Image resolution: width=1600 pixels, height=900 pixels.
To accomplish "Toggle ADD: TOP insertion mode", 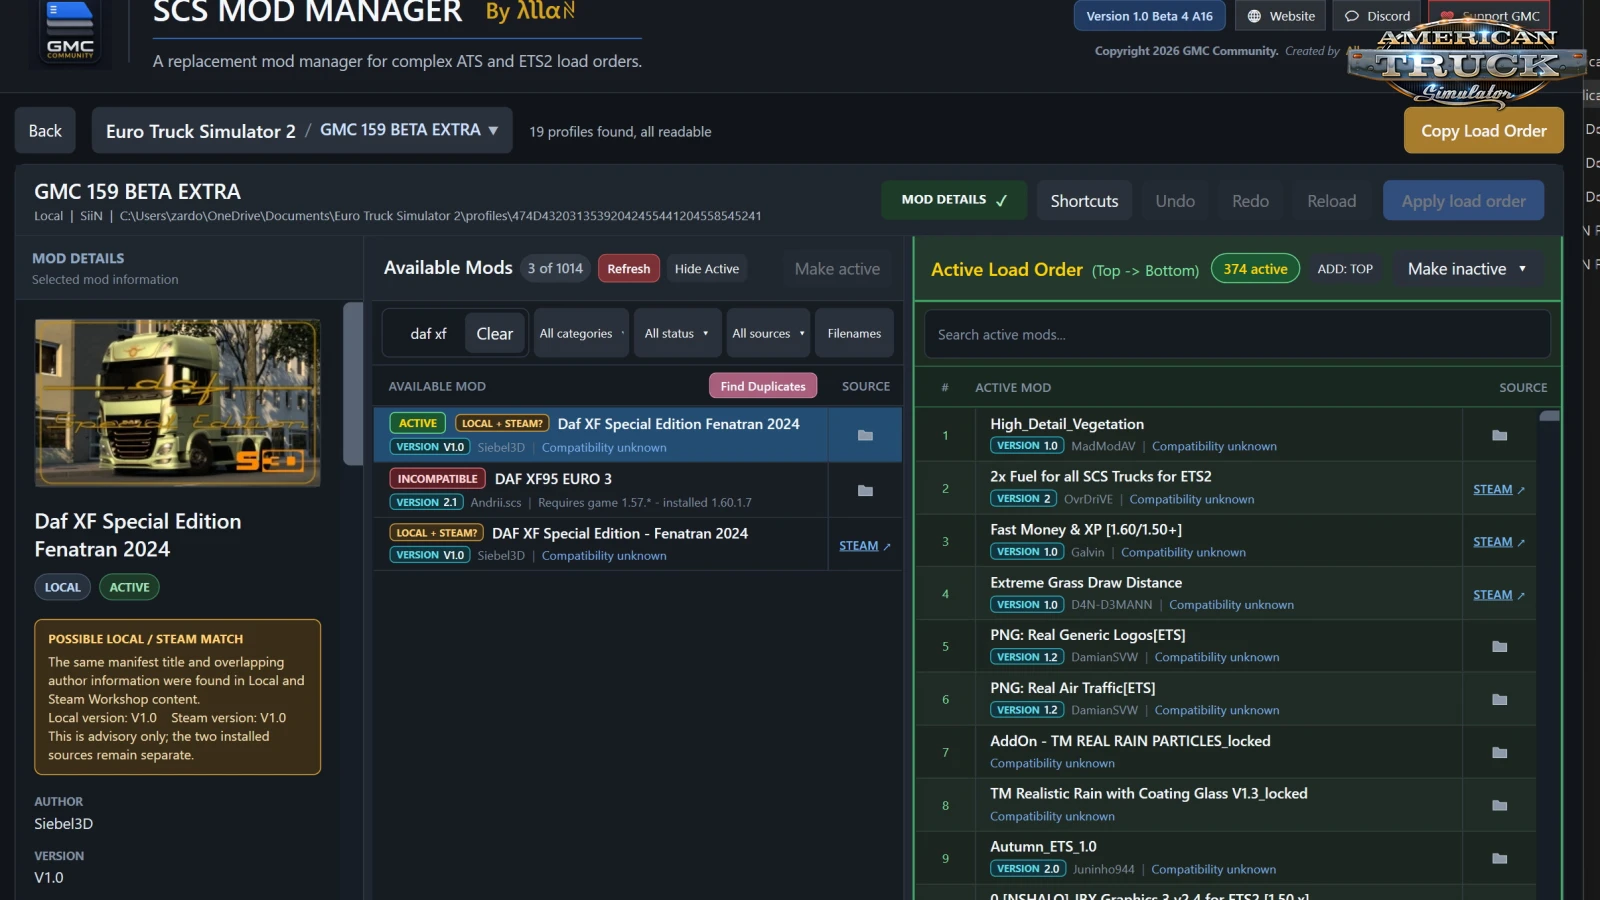I will (1345, 269).
